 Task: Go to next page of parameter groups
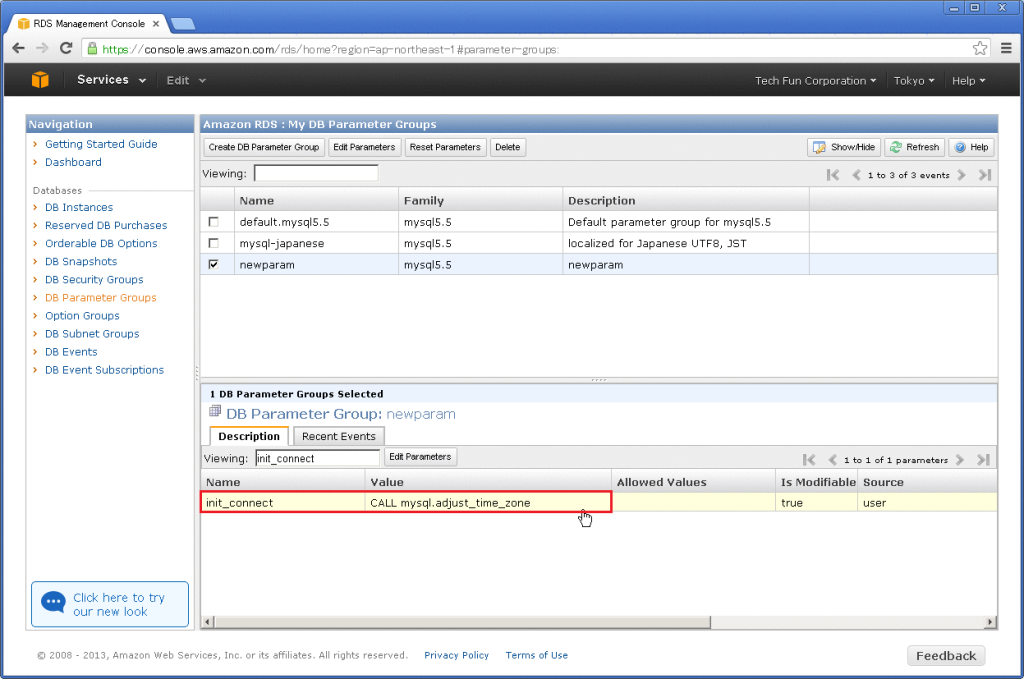coord(961,175)
